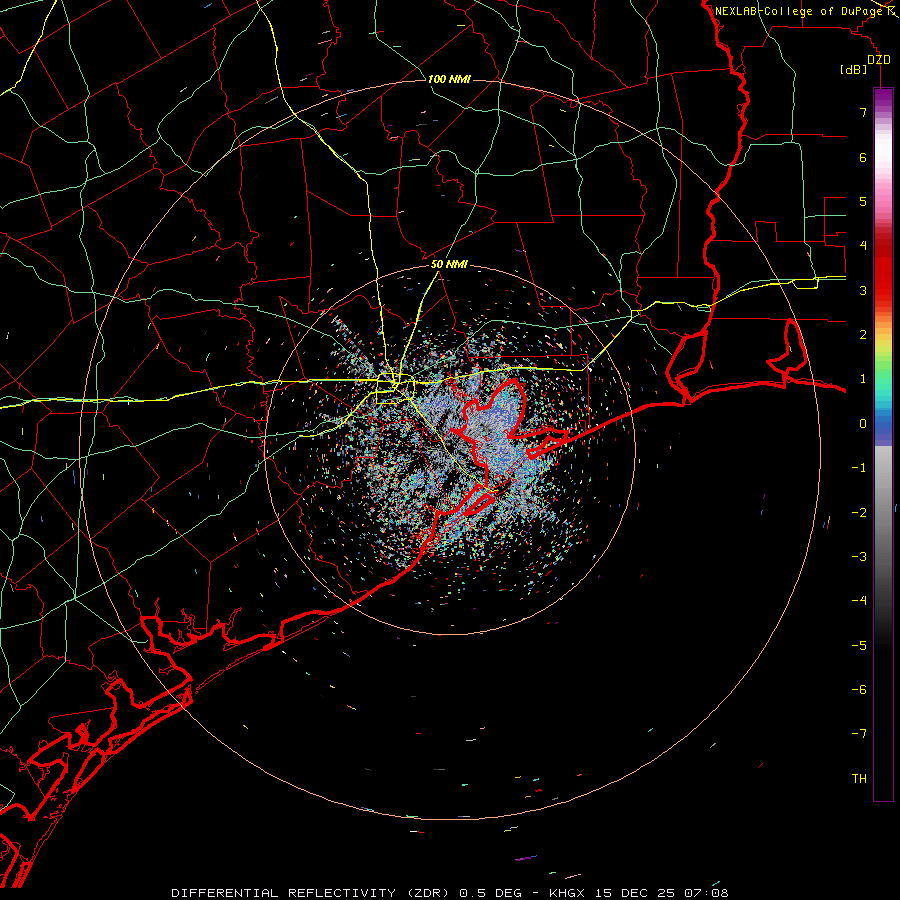
Task: Click legend value 3 label
Action: [x=863, y=290]
